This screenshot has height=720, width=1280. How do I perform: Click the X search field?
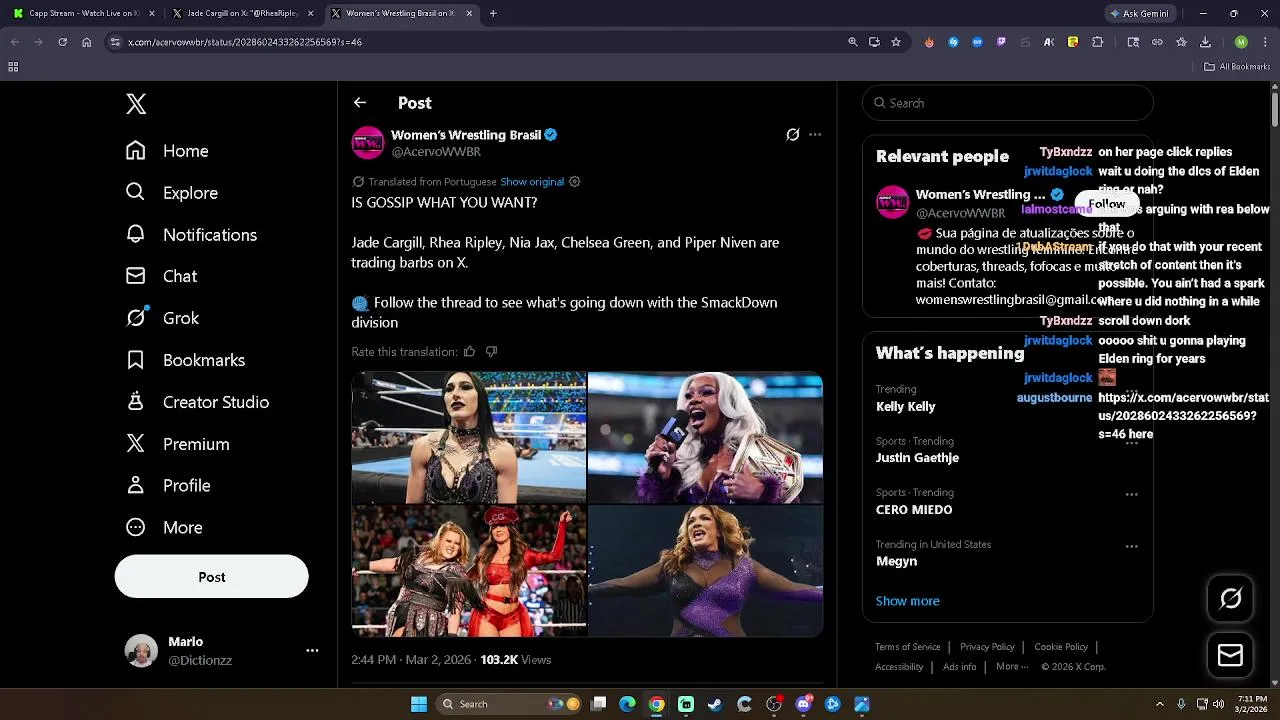1008,103
